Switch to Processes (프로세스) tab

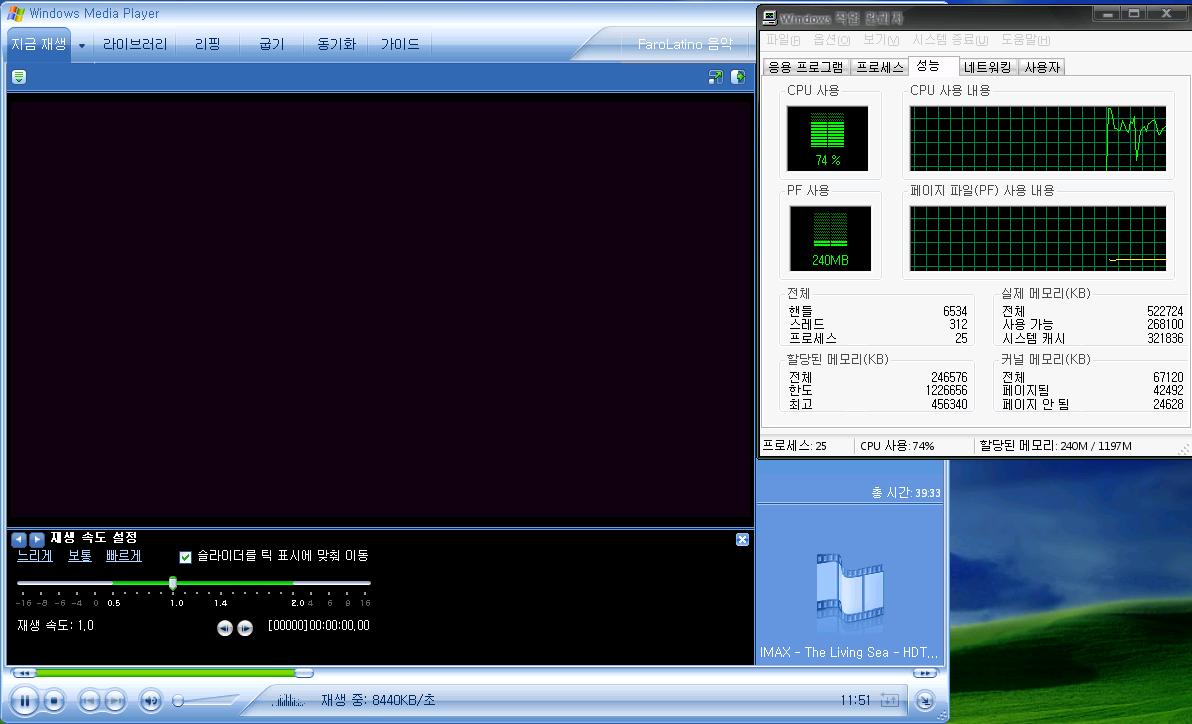tap(880, 68)
